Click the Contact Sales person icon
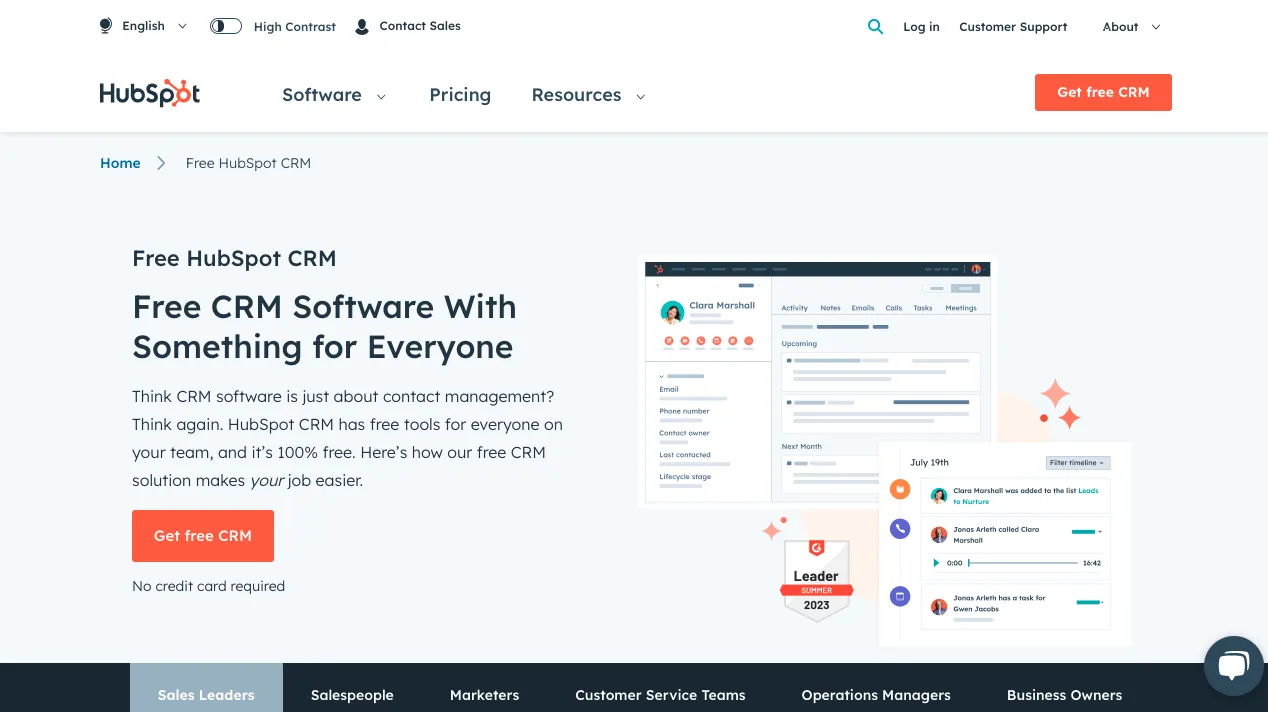The height and width of the screenshot is (712, 1268). pyautogui.click(x=362, y=27)
